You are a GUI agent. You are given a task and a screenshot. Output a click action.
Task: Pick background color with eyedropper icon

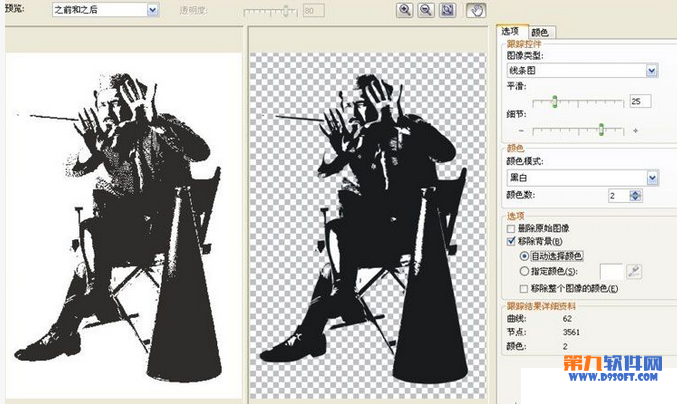[x=634, y=271]
